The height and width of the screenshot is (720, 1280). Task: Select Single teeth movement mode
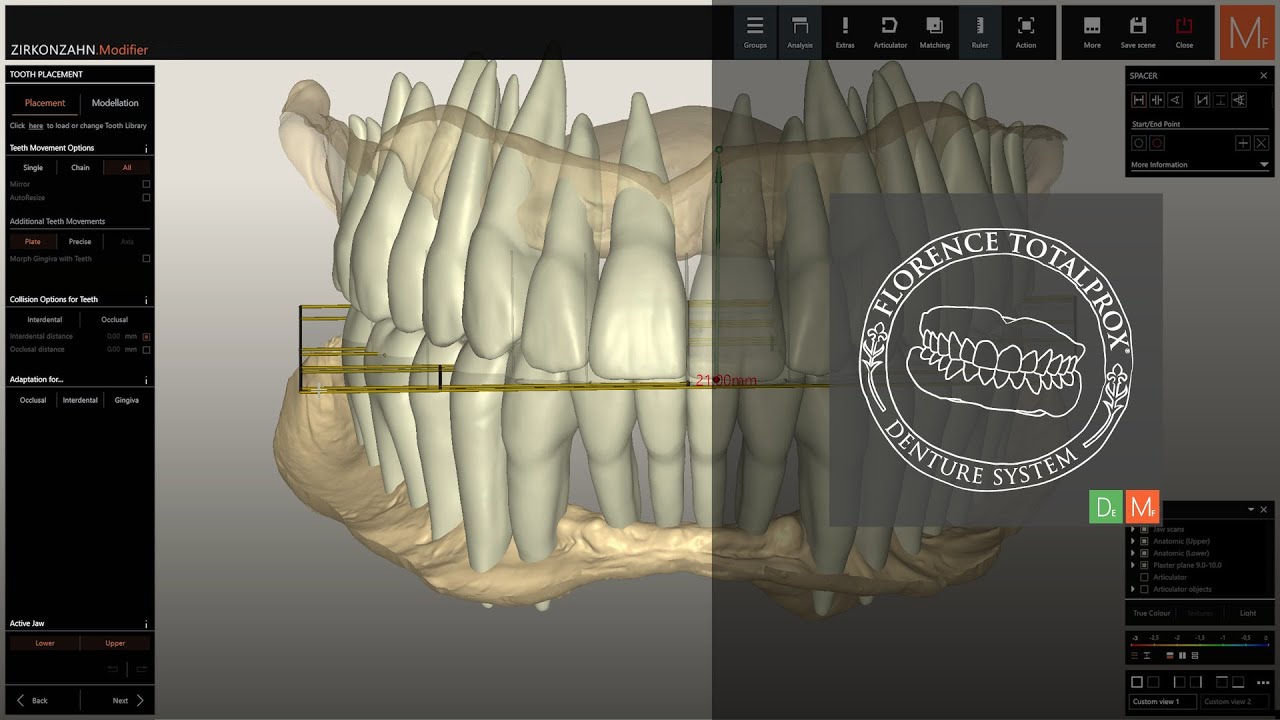[33, 168]
